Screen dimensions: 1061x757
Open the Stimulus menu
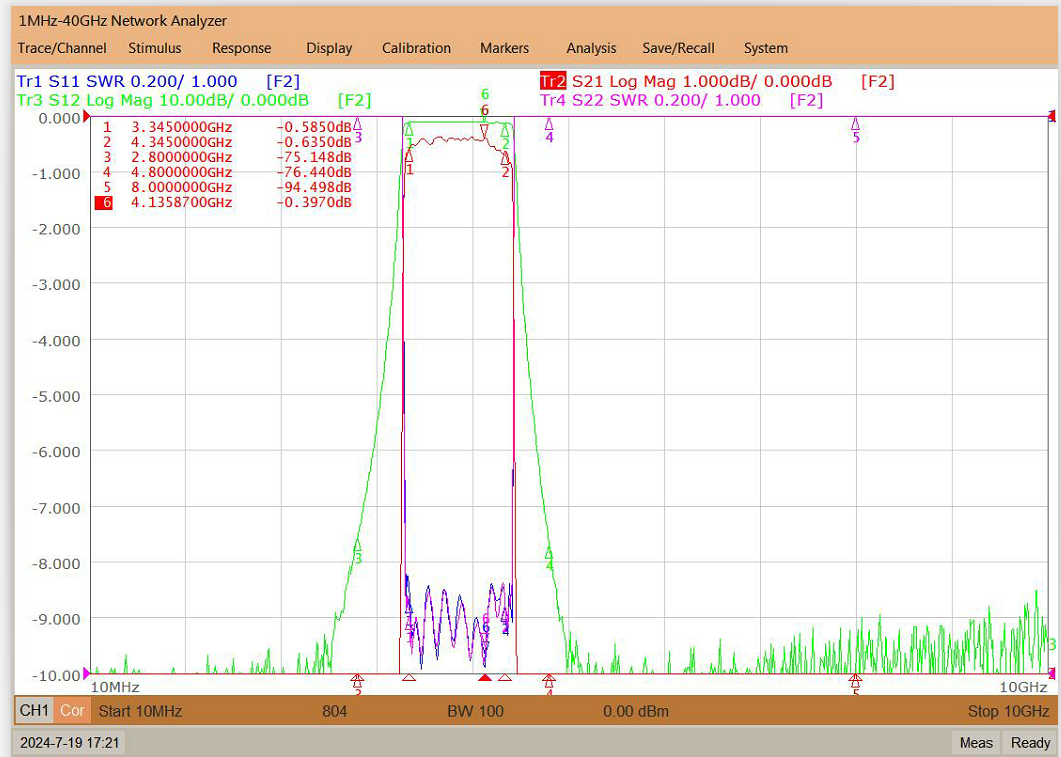[155, 48]
